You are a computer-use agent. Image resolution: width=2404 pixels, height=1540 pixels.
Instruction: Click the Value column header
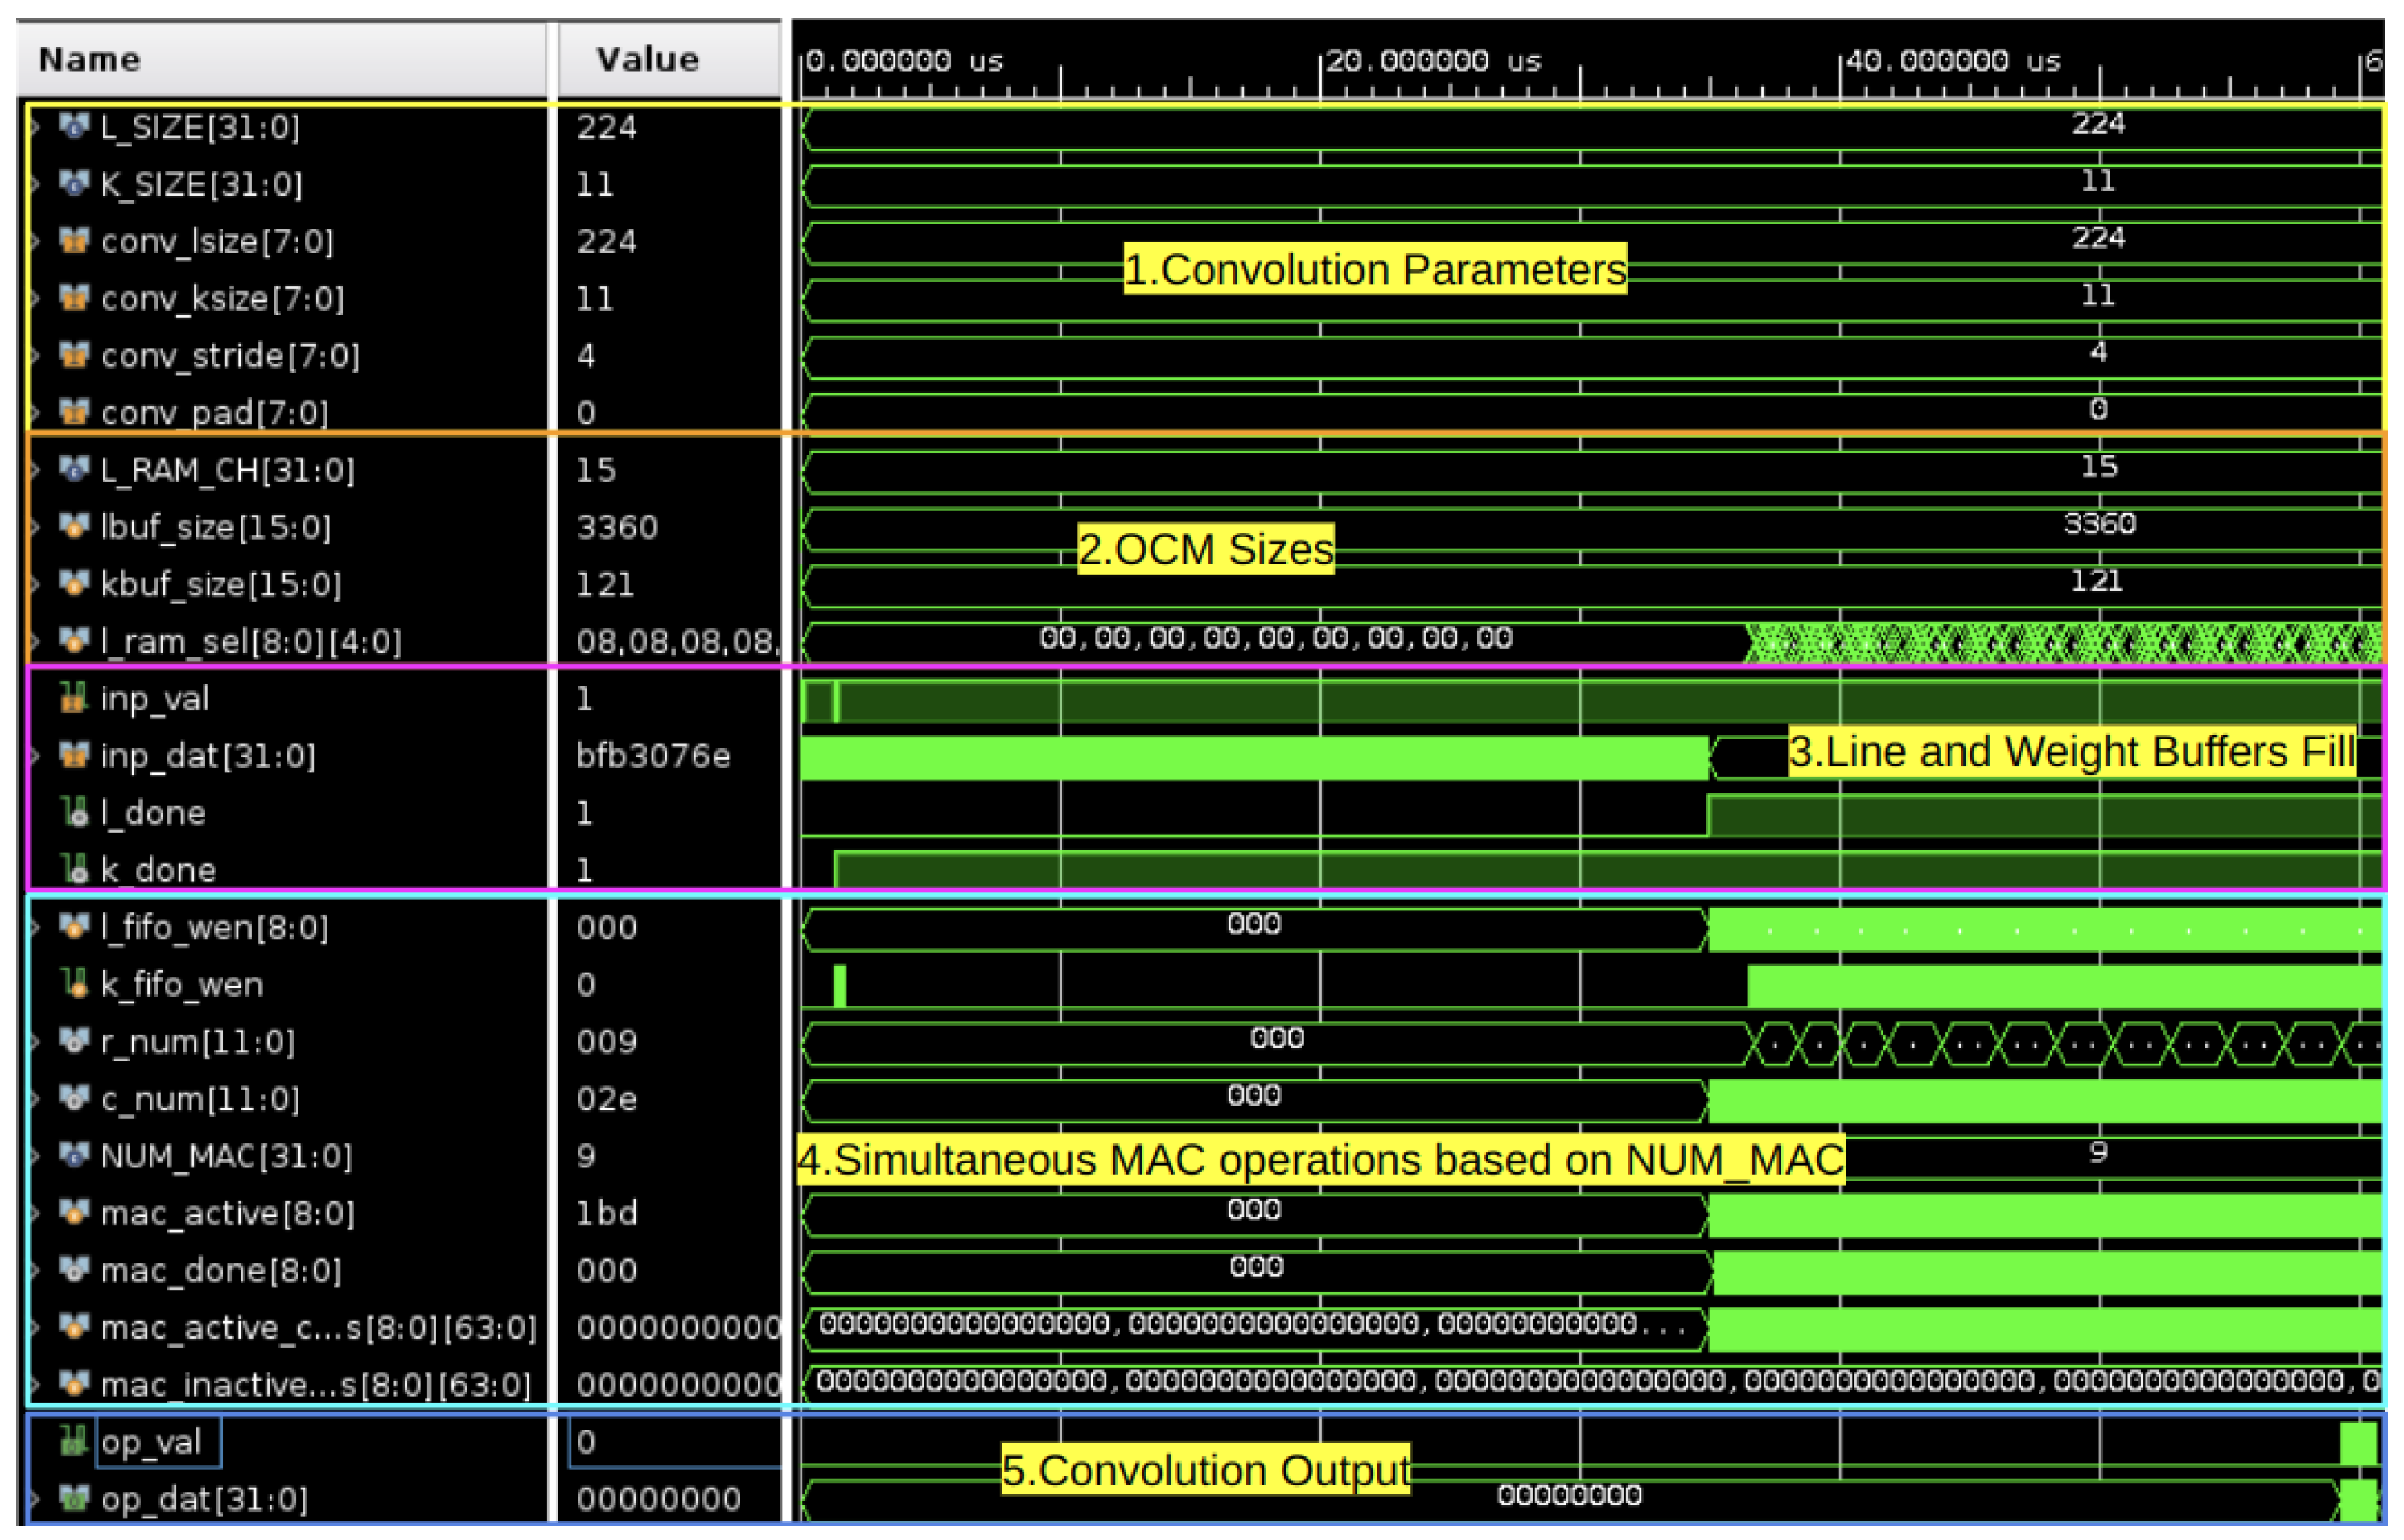pyautogui.click(x=647, y=60)
